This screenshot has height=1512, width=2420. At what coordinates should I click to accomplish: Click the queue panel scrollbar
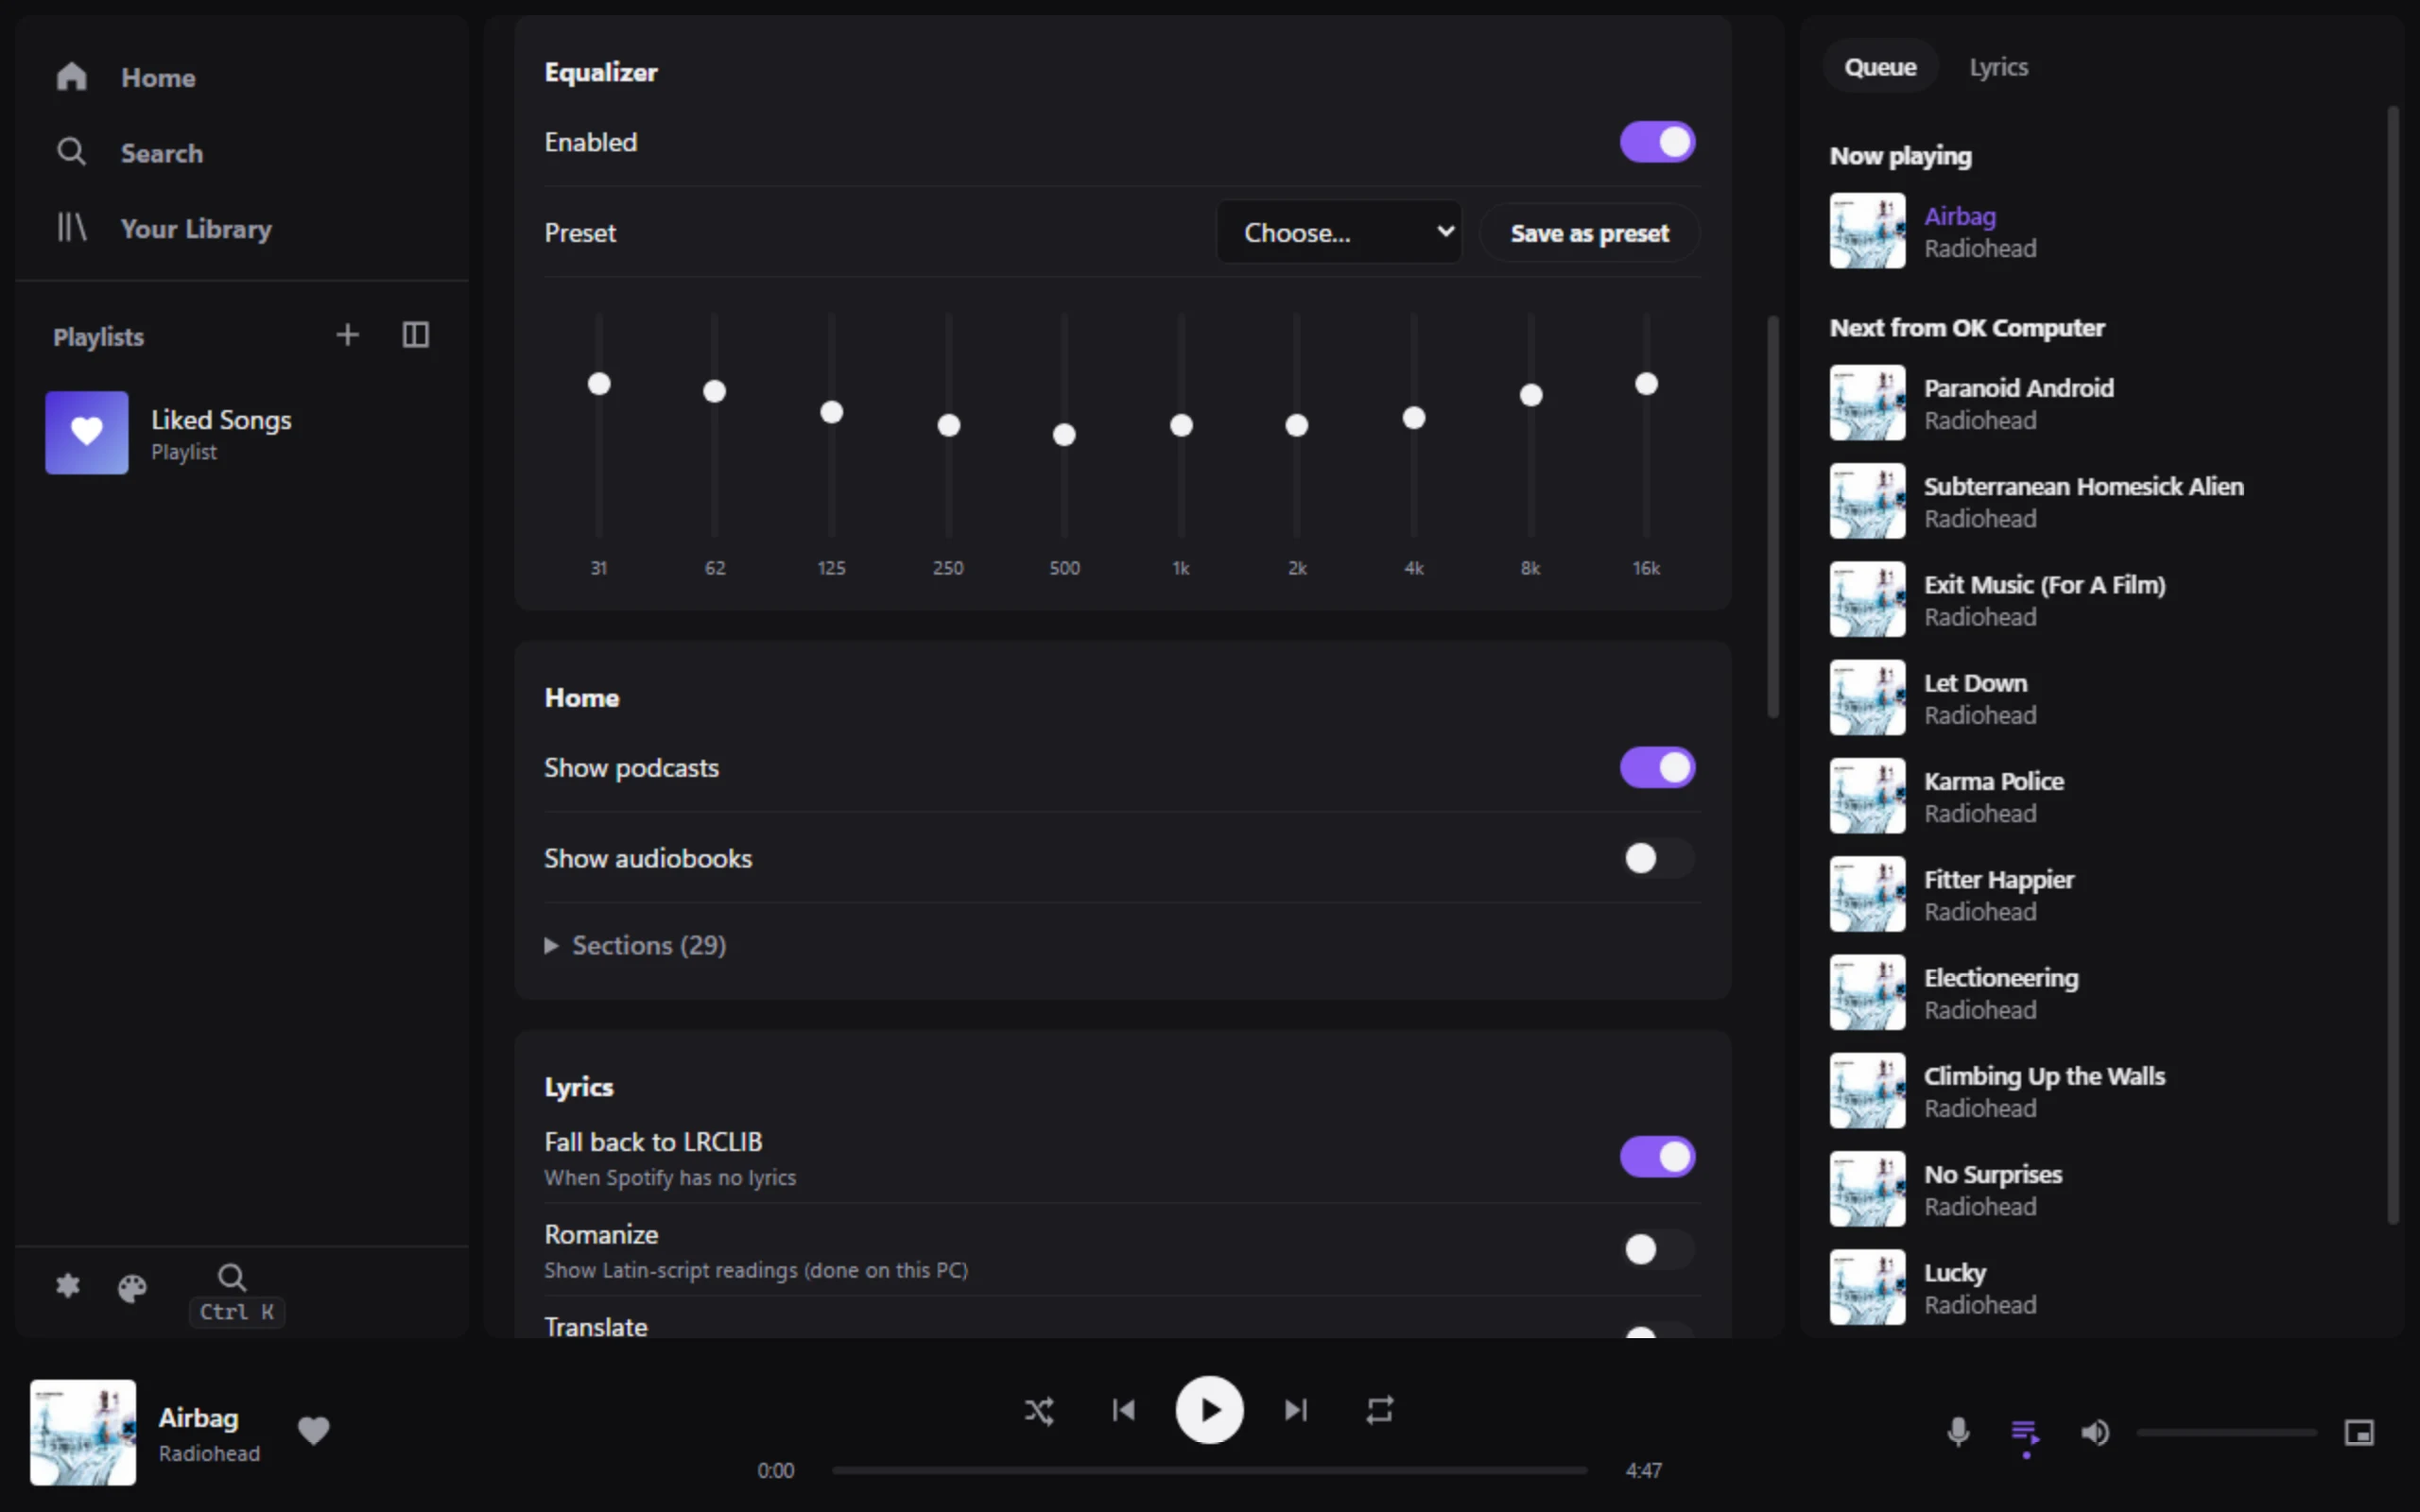click(2393, 664)
